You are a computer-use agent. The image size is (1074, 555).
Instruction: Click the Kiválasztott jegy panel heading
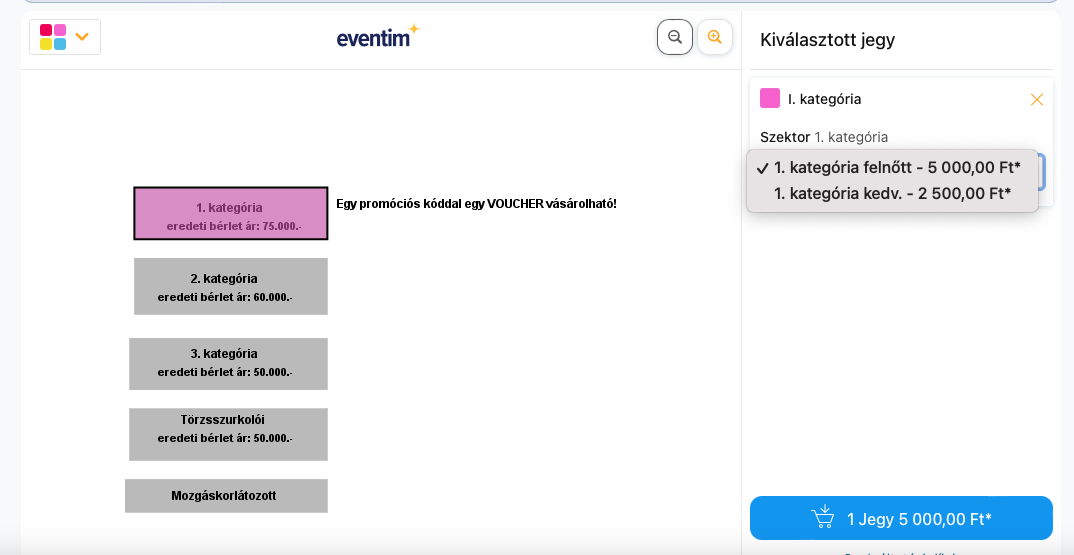tap(827, 40)
